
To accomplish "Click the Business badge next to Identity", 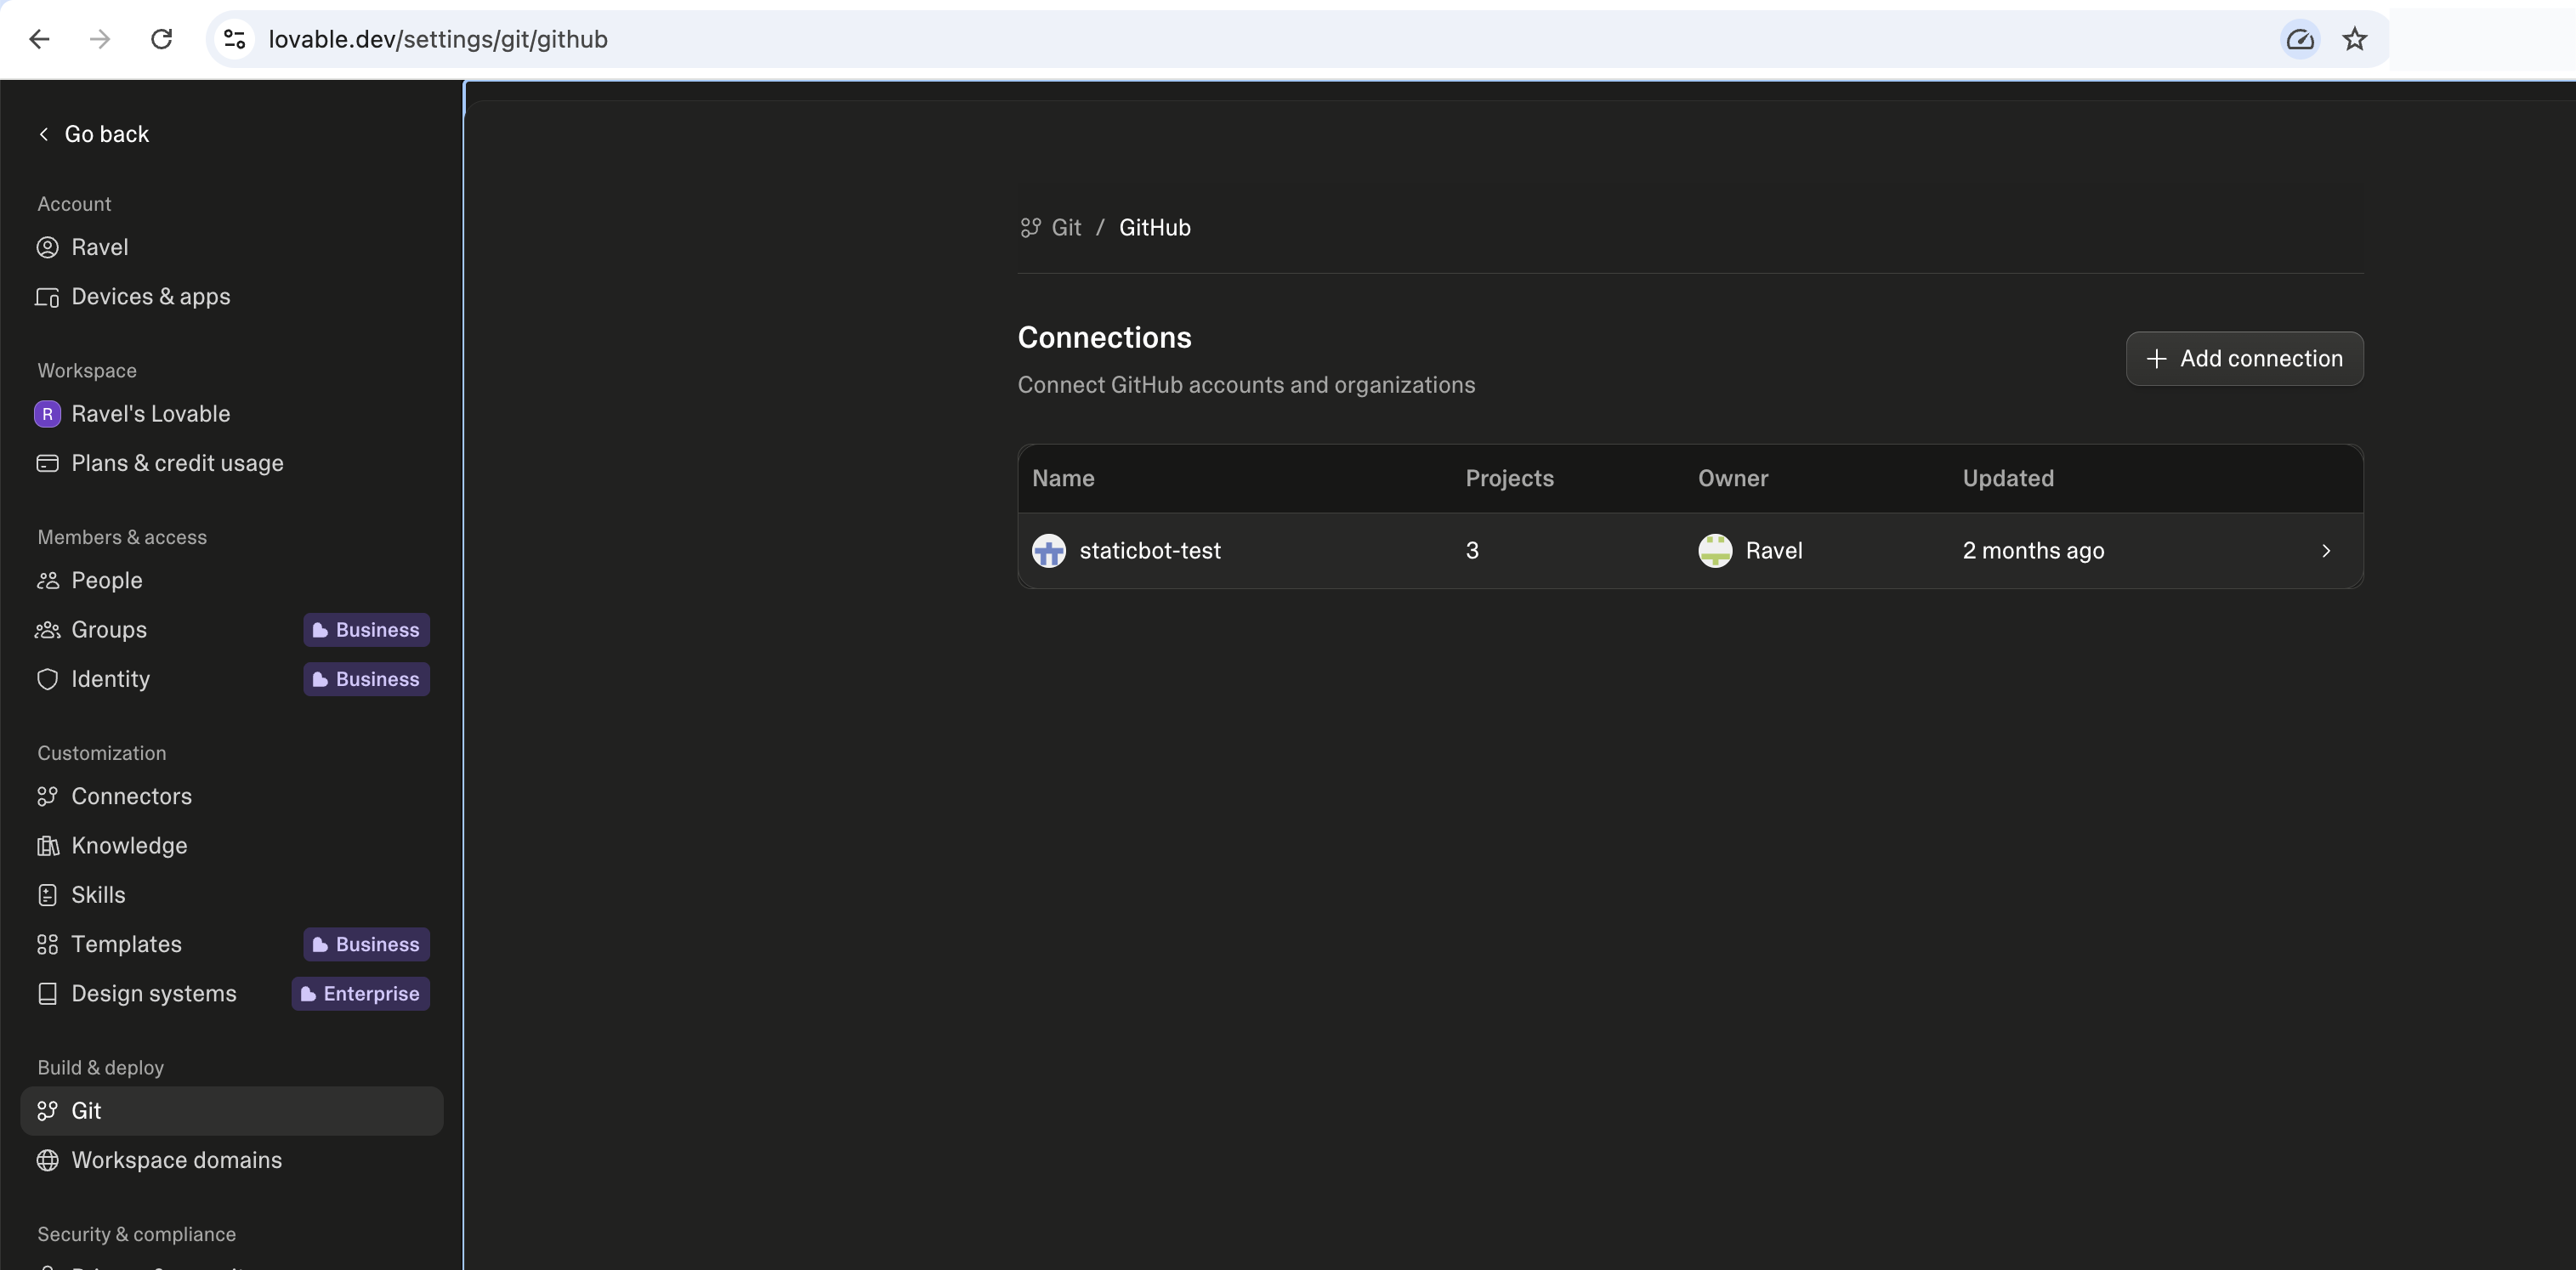I will tap(367, 679).
